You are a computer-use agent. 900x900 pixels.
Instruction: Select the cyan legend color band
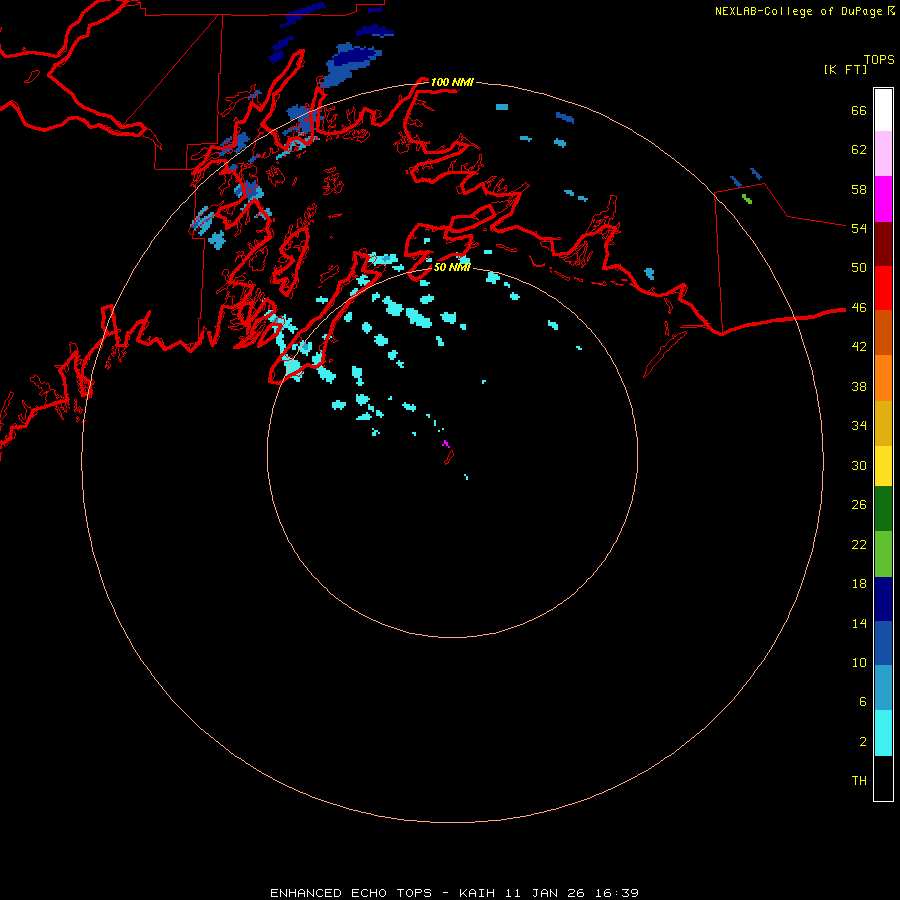click(x=883, y=733)
